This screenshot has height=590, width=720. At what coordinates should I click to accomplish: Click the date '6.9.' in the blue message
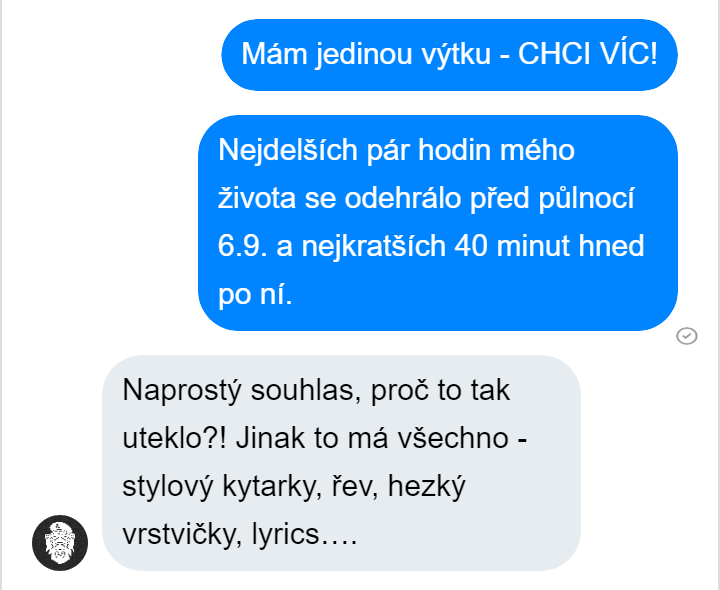pyautogui.click(x=242, y=246)
